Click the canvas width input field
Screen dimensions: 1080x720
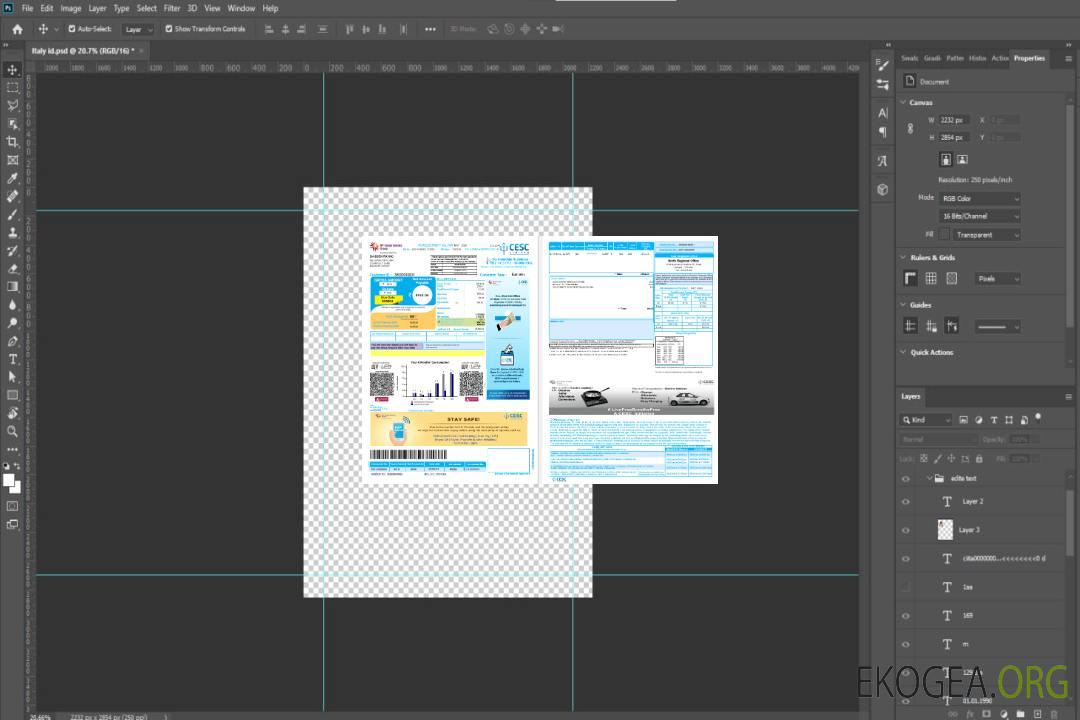pyautogui.click(x=954, y=120)
